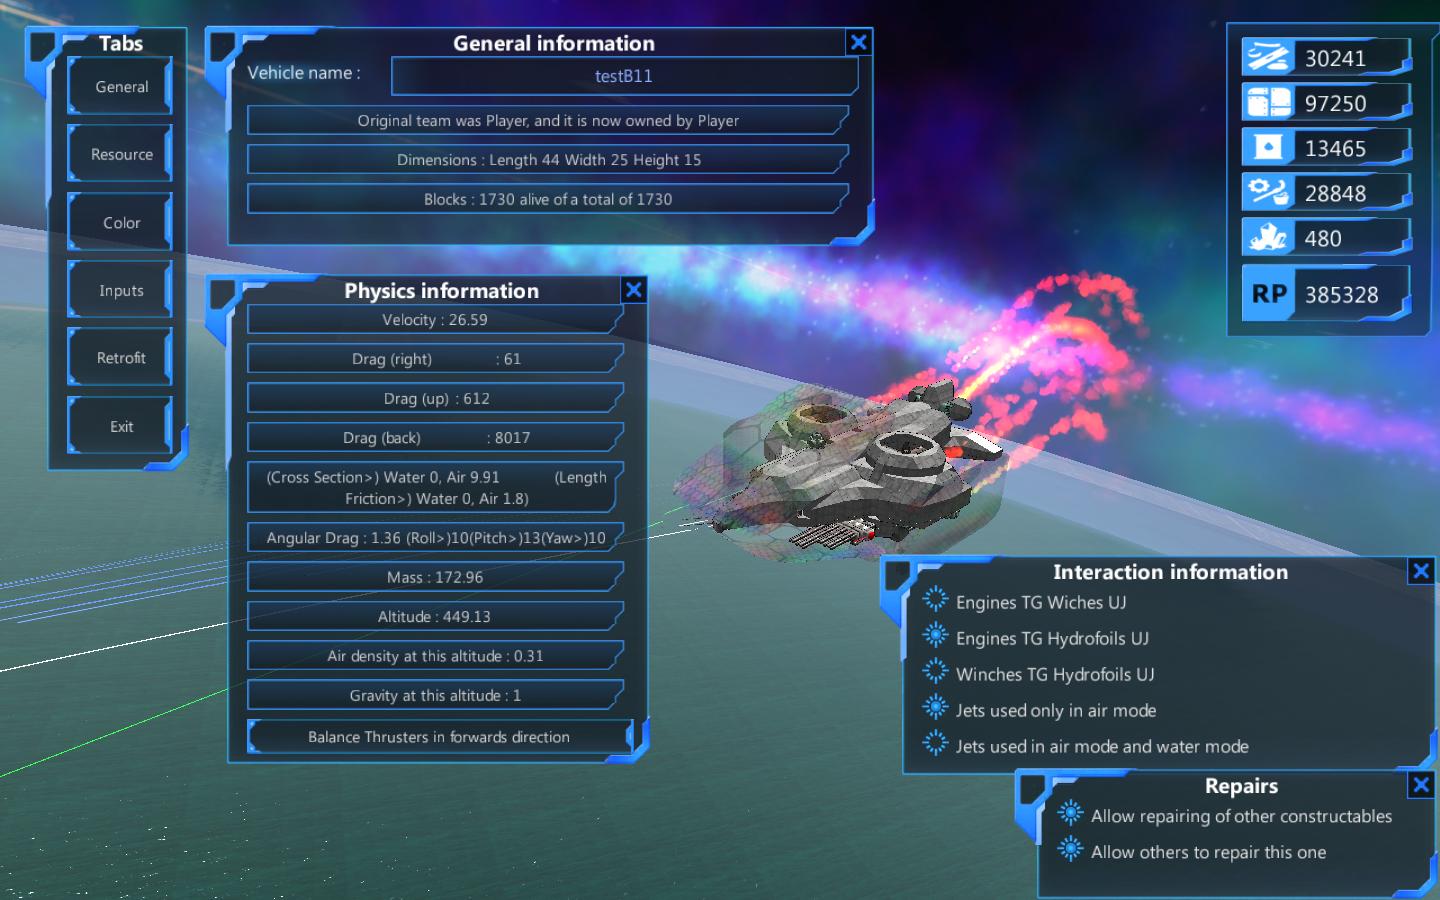1440x900 pixels.
Task: Click Balance Thrusters in forwards direction button
Action: pyautogui.click(x=440, y=737)
